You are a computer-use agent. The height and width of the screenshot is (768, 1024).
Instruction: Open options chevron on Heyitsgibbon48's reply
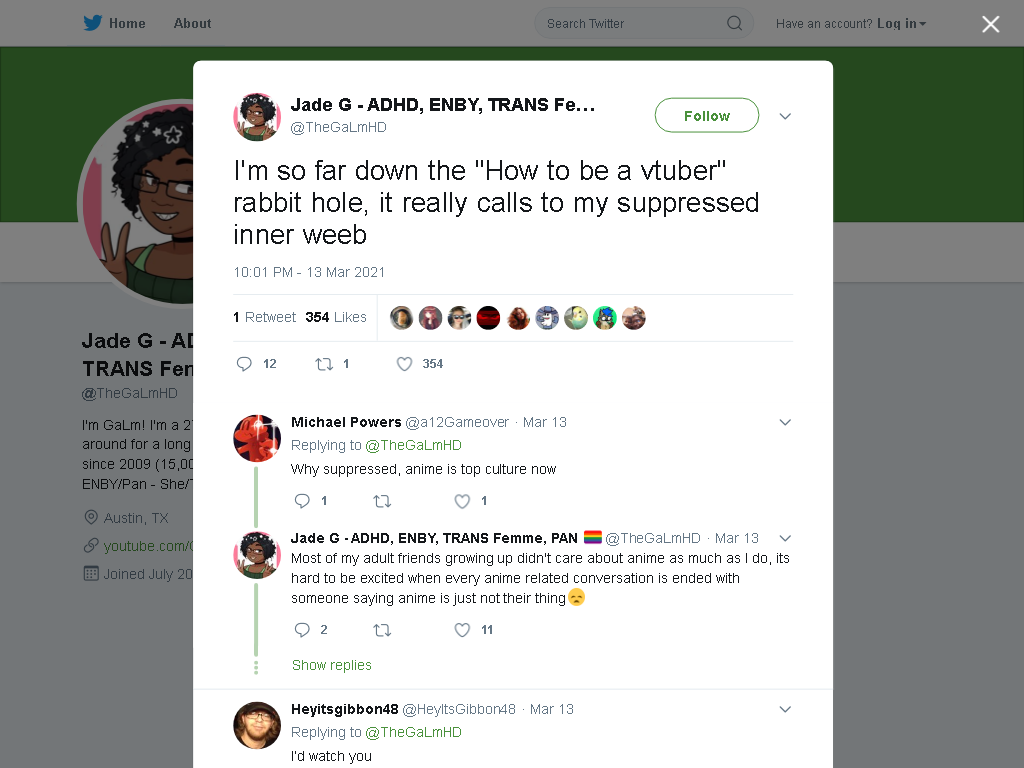point(785,709)
